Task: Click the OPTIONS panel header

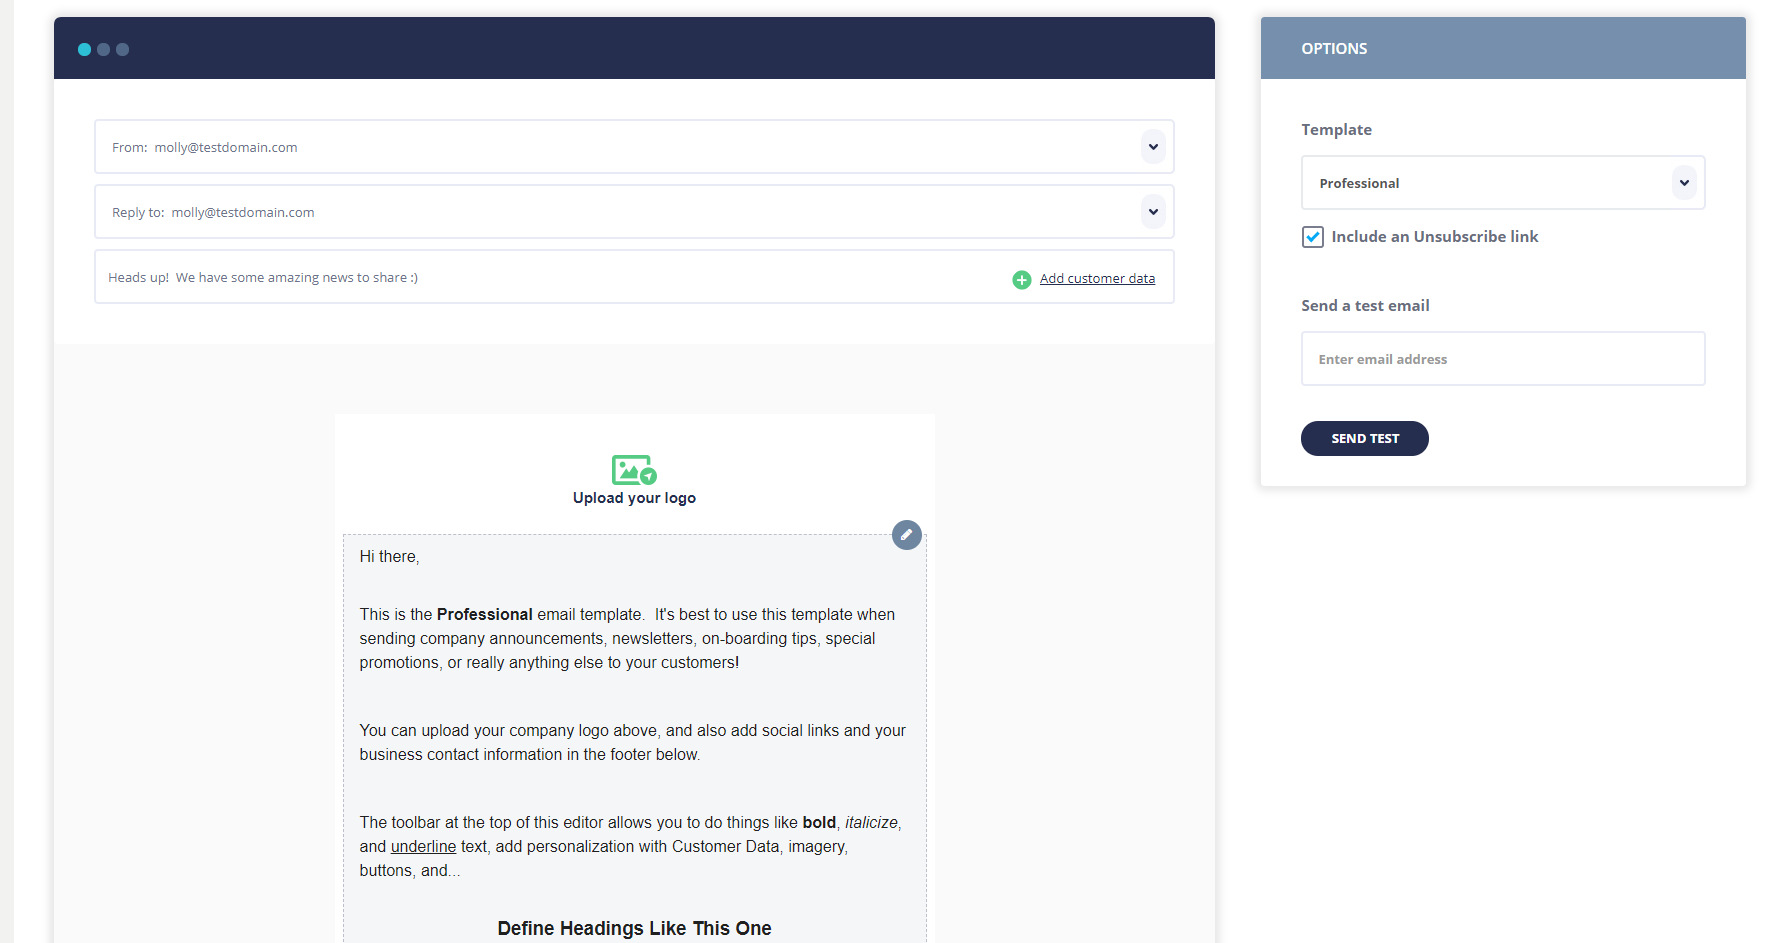Action: coord(1503,48)
